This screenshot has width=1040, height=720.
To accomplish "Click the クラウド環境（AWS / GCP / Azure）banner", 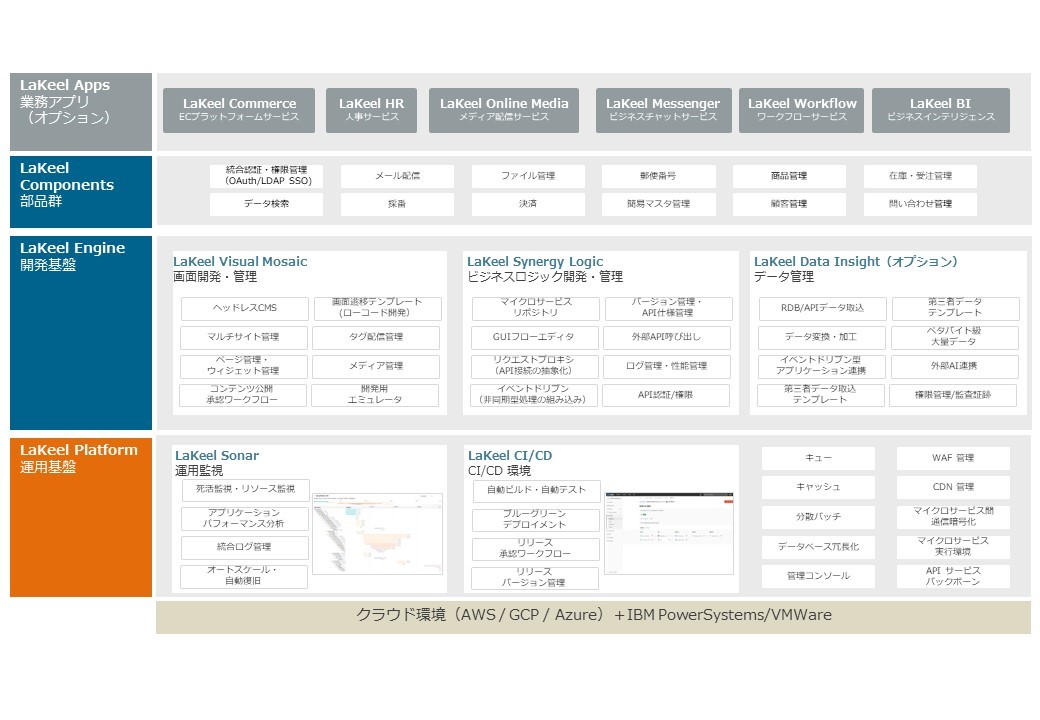I will (x=595, y=614).
